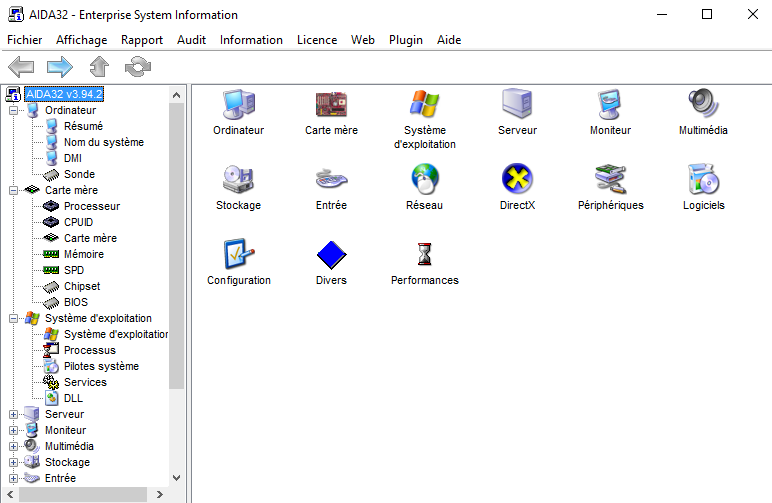Viewport: 772px width, 503px height.
Task: Open the Périphériques icon
Action: [610, 179]
